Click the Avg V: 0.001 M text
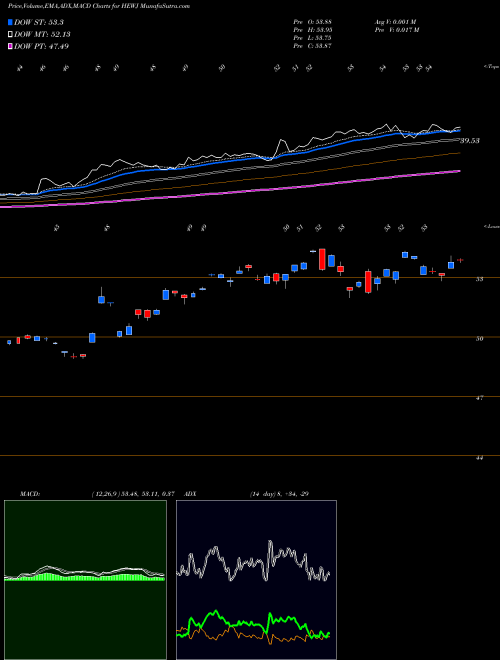500x660 pixels. 395,22
